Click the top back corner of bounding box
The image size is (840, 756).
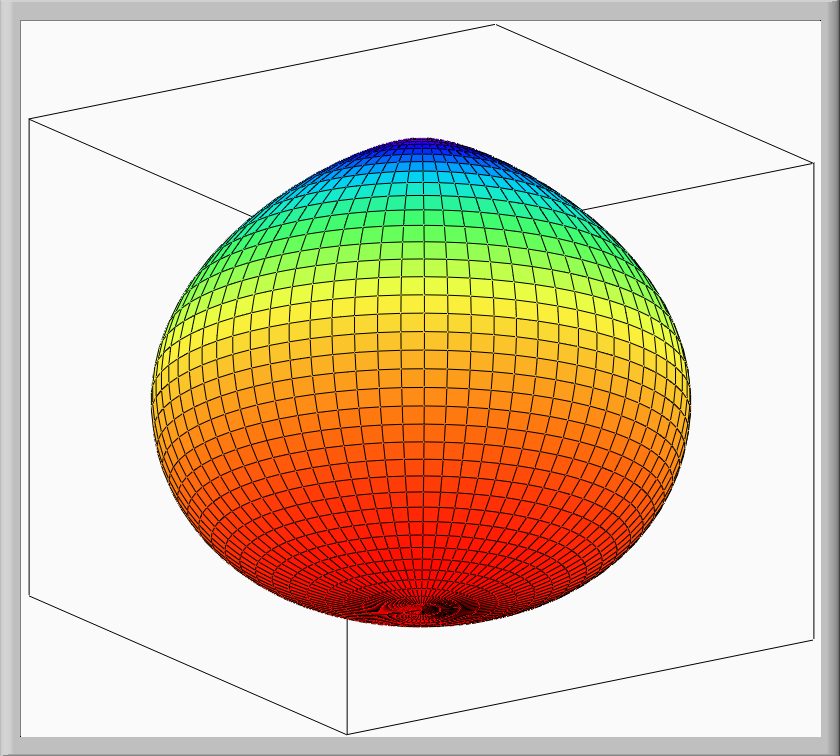pos(495,24)
